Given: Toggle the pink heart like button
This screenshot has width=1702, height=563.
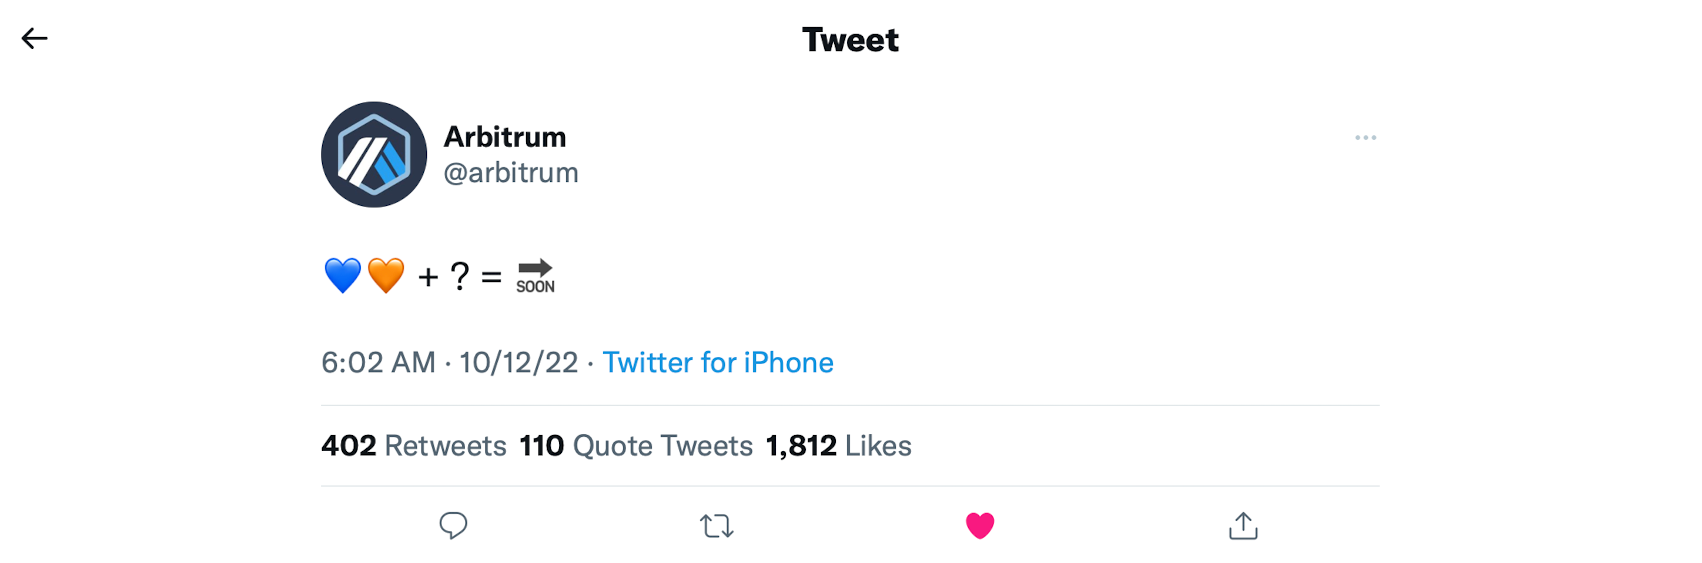Looking at the screenshot, I should 980,525.
